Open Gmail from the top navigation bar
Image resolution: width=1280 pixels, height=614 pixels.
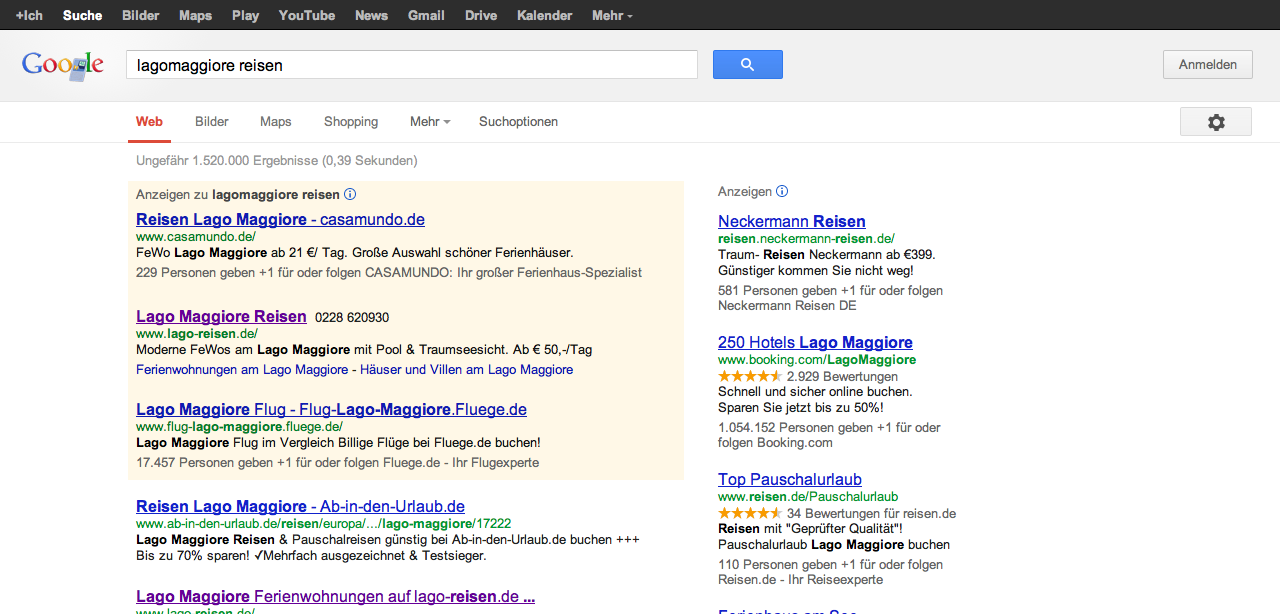pos(426,15)
